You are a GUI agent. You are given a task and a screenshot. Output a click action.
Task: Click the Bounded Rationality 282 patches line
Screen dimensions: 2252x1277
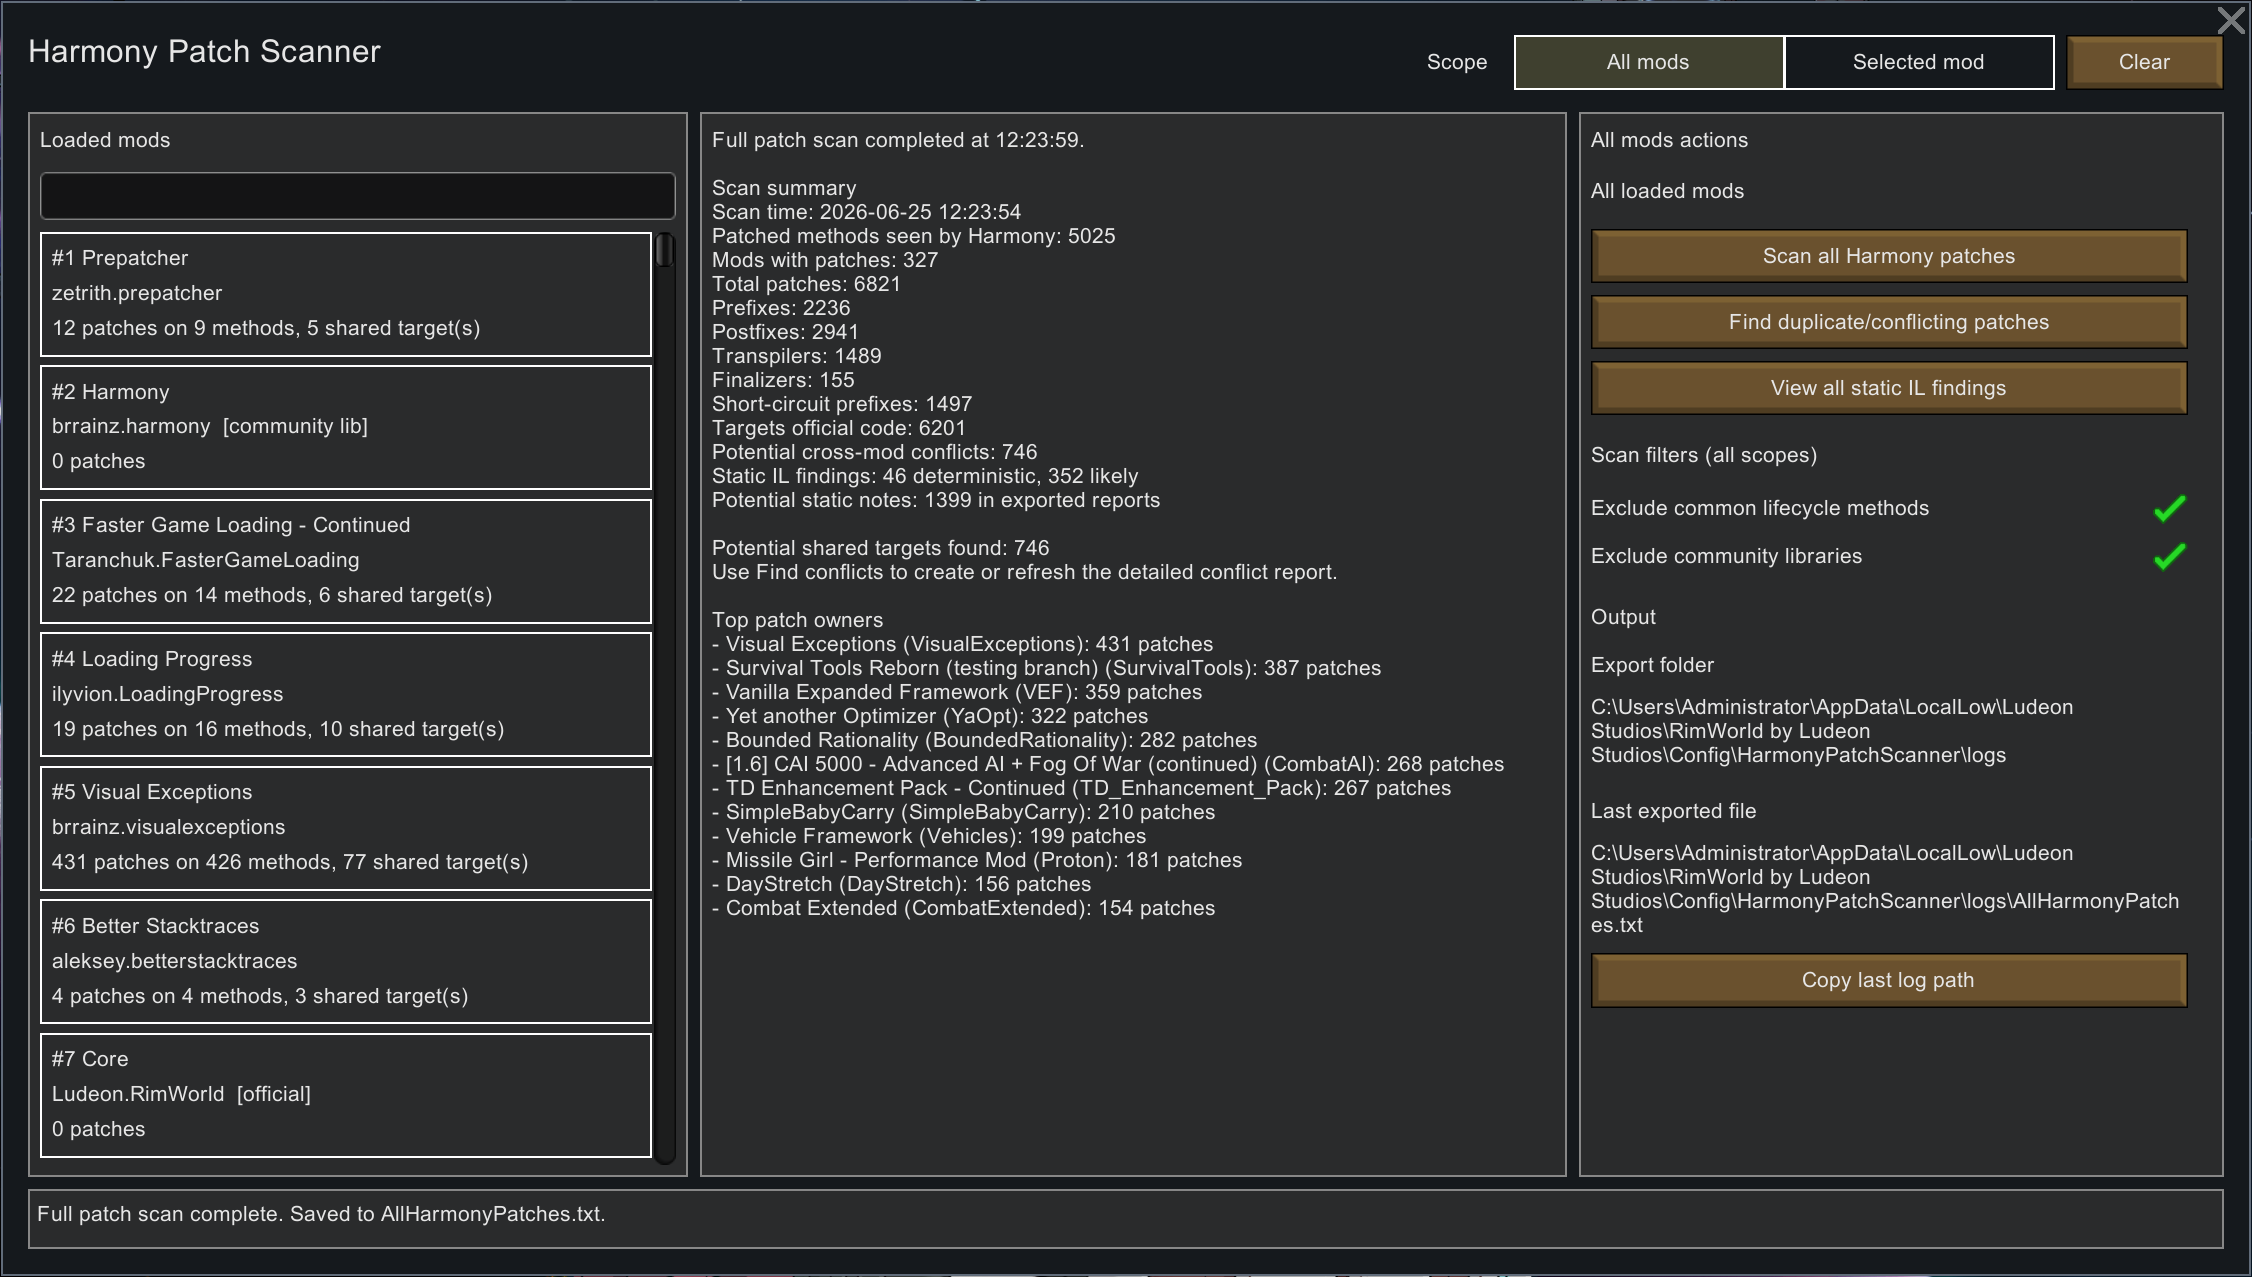tap(984, 740)
